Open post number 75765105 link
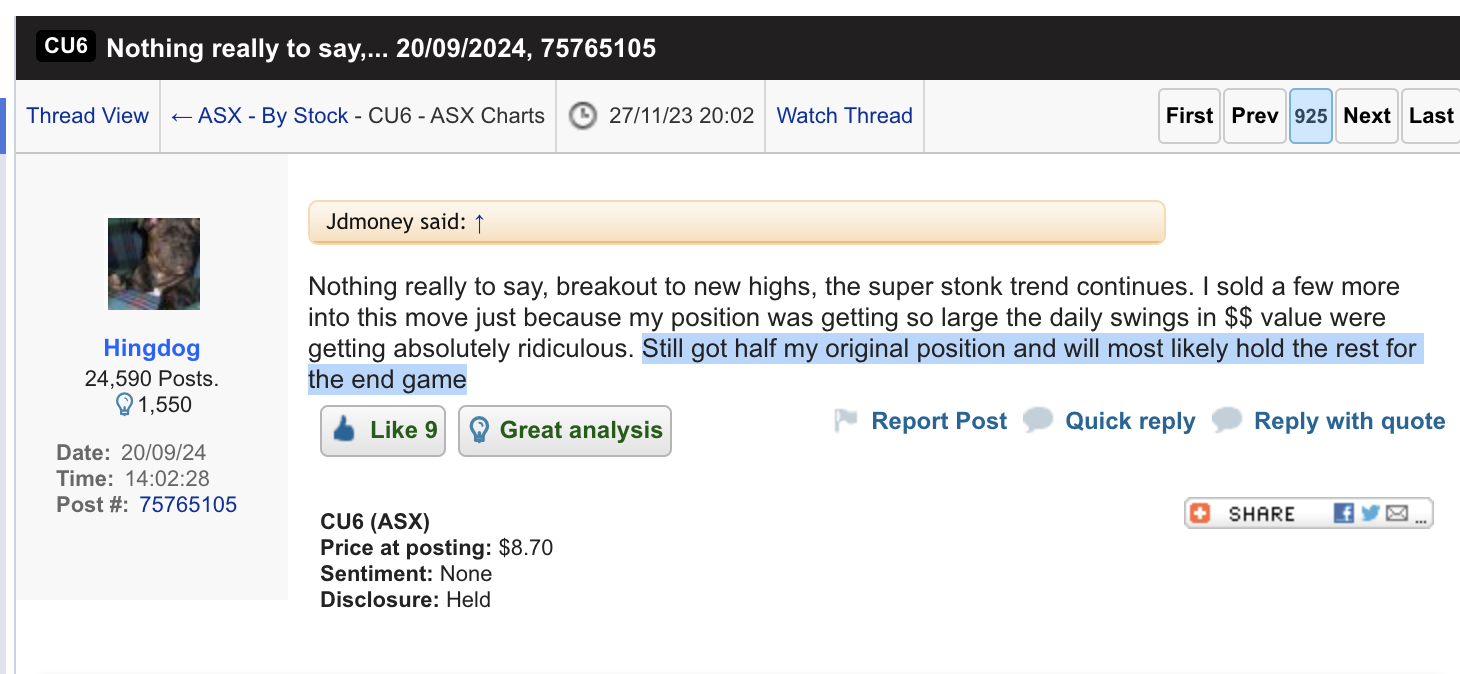1460x674 pixels. pos(188,505)
